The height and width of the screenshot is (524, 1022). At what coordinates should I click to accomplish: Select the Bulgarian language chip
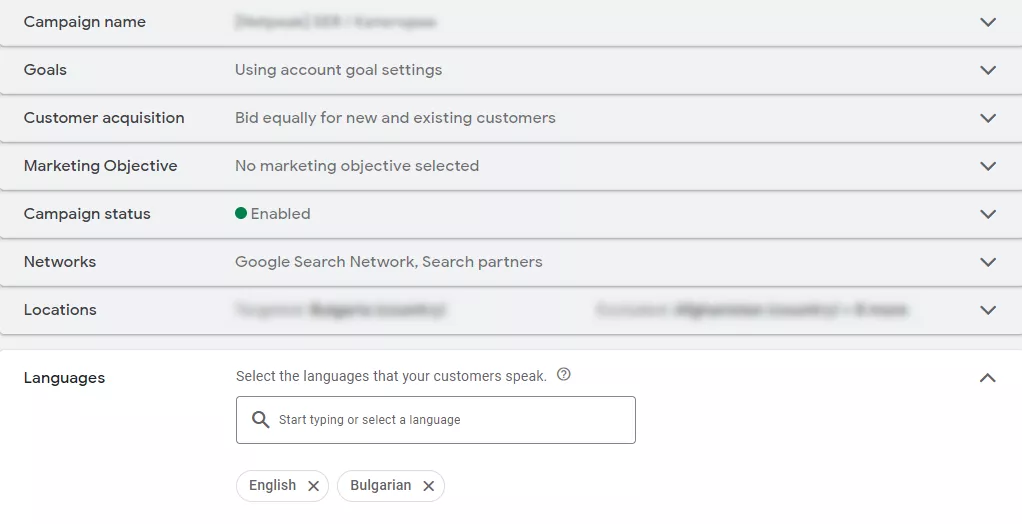(381, 486)
